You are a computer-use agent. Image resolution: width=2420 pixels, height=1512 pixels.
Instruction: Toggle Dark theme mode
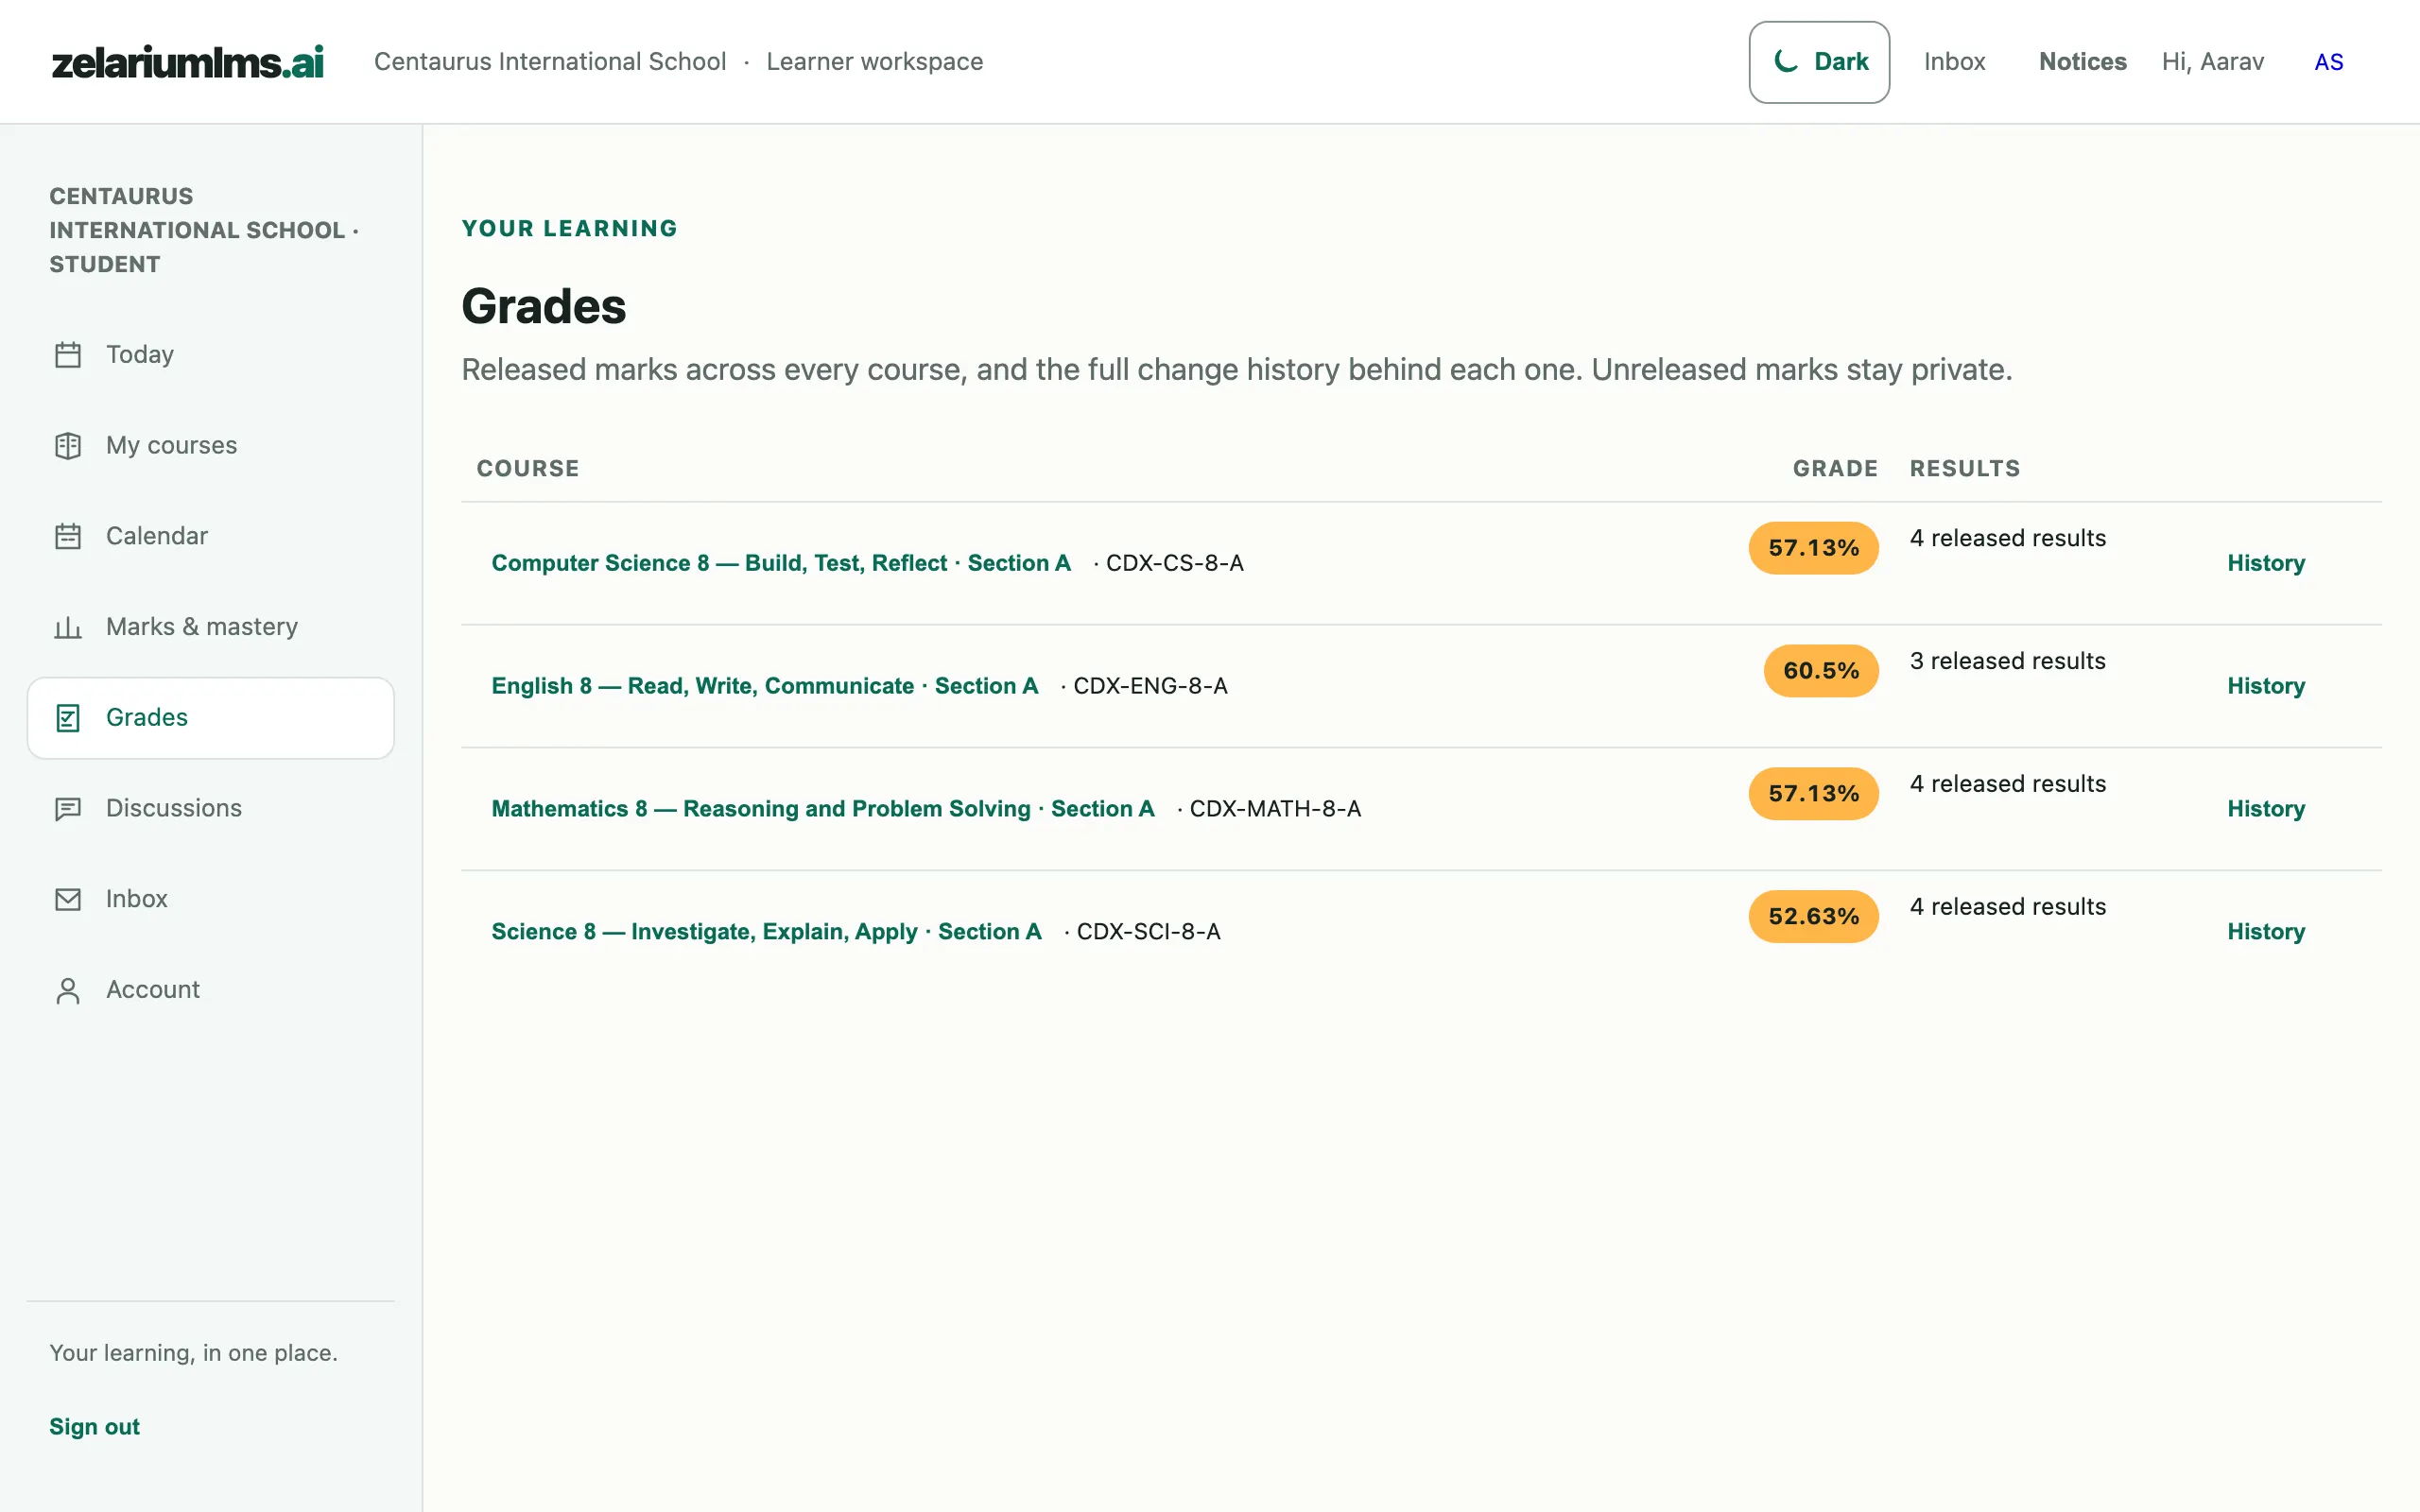(x=1819, y=62)
